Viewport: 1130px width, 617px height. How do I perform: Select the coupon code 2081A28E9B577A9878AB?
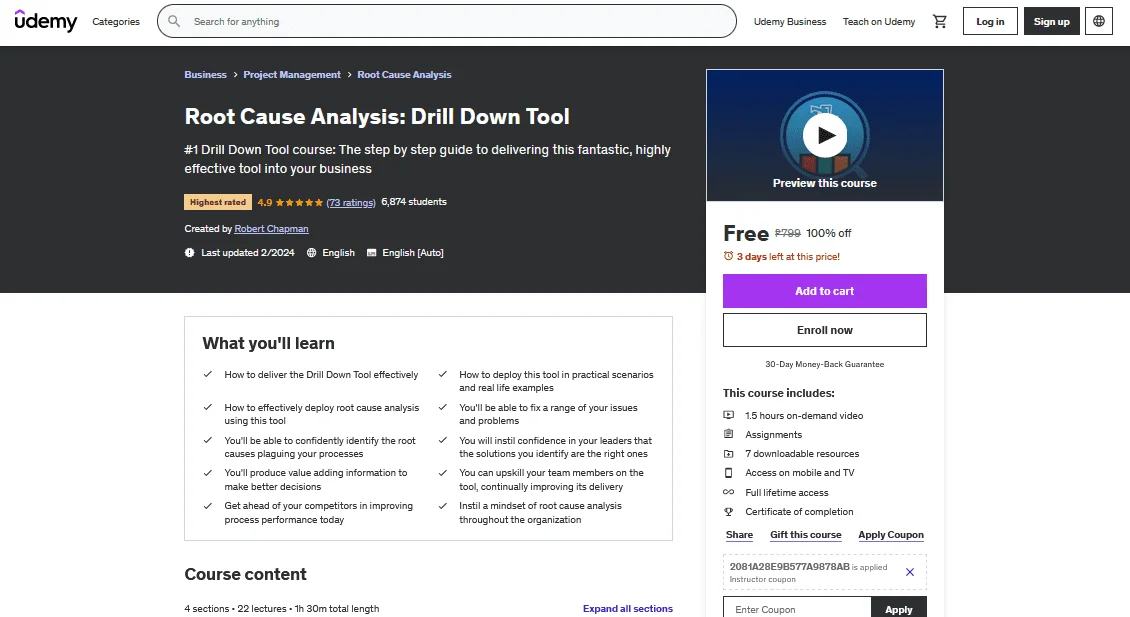[x=789, y=567]
